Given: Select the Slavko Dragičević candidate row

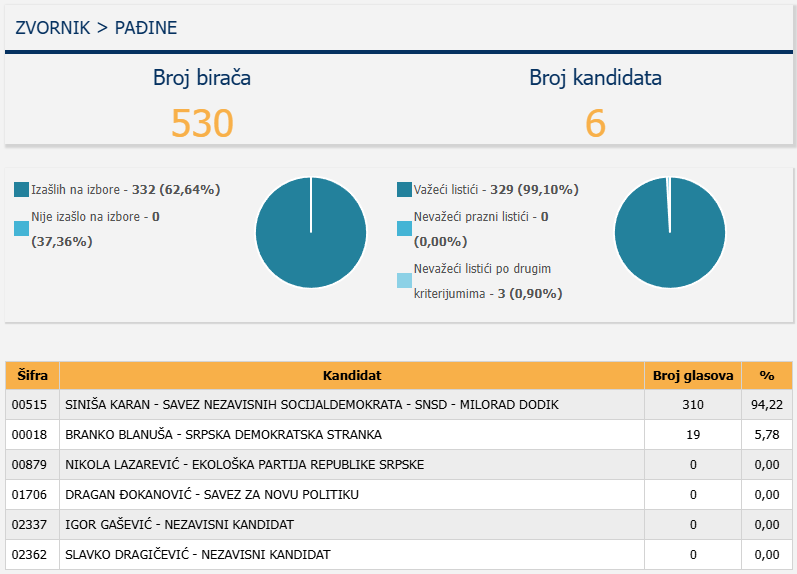Looking at the screenshot, I should point(197,555).
